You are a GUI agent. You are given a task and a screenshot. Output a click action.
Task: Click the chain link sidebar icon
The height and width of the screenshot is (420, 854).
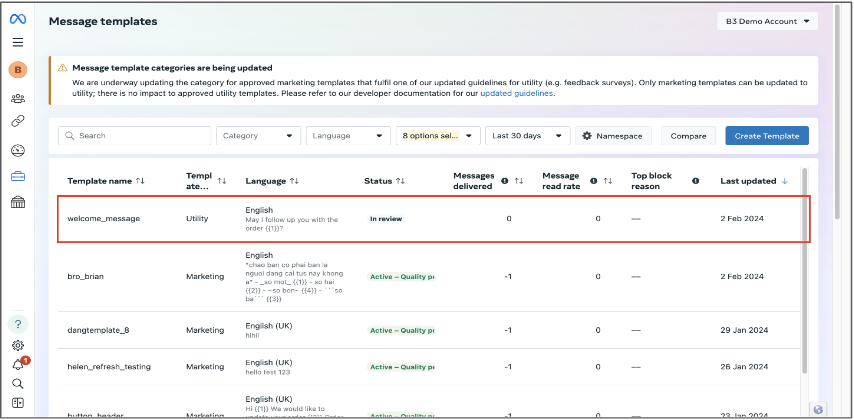[x=18, y=121]
